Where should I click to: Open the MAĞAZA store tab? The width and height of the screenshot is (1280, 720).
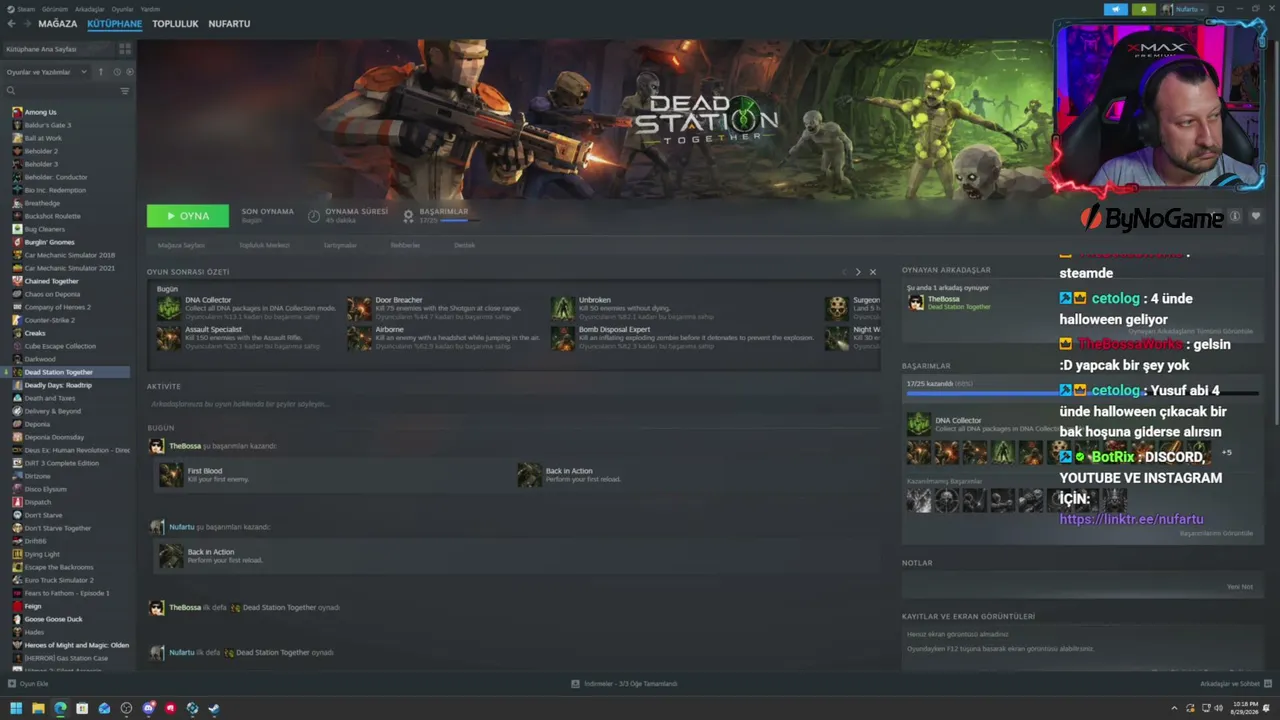[x=58, y=24]
